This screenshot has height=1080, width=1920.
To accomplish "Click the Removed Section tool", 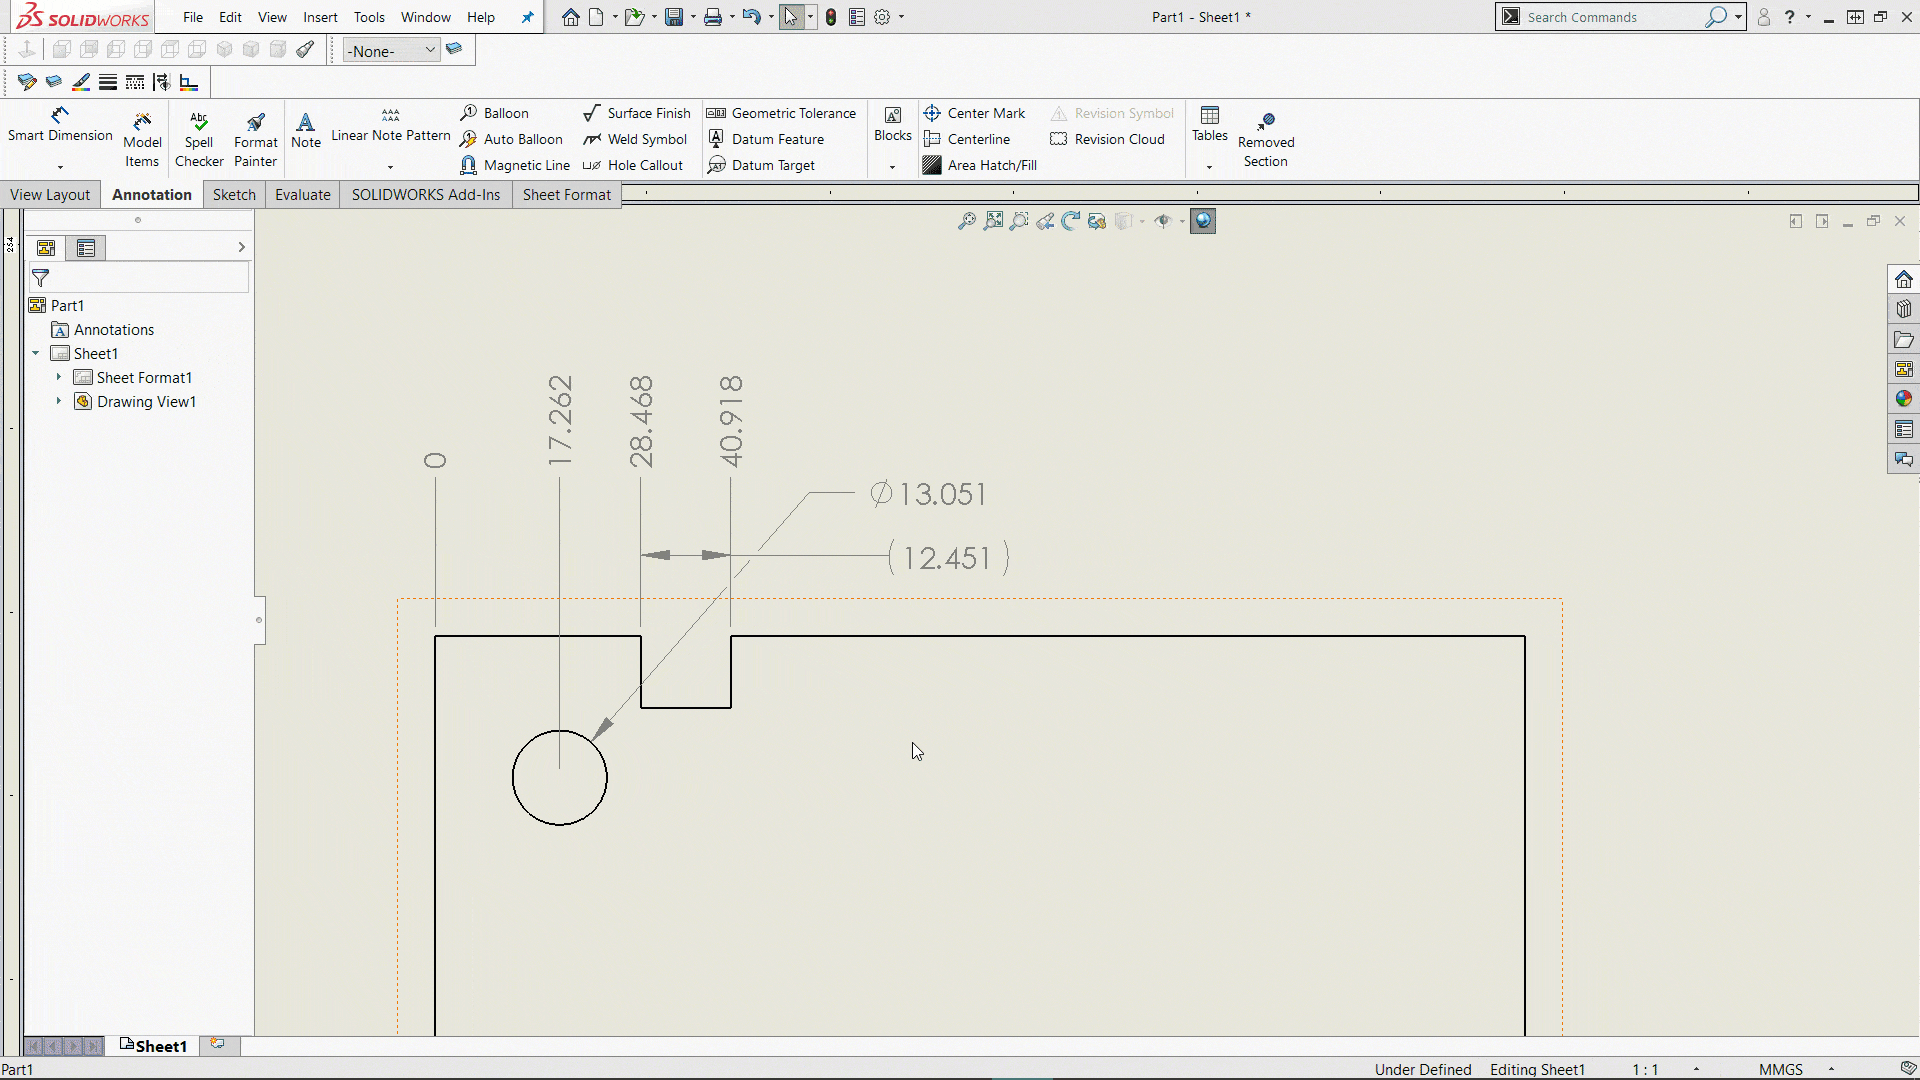I will (1266, 139).
